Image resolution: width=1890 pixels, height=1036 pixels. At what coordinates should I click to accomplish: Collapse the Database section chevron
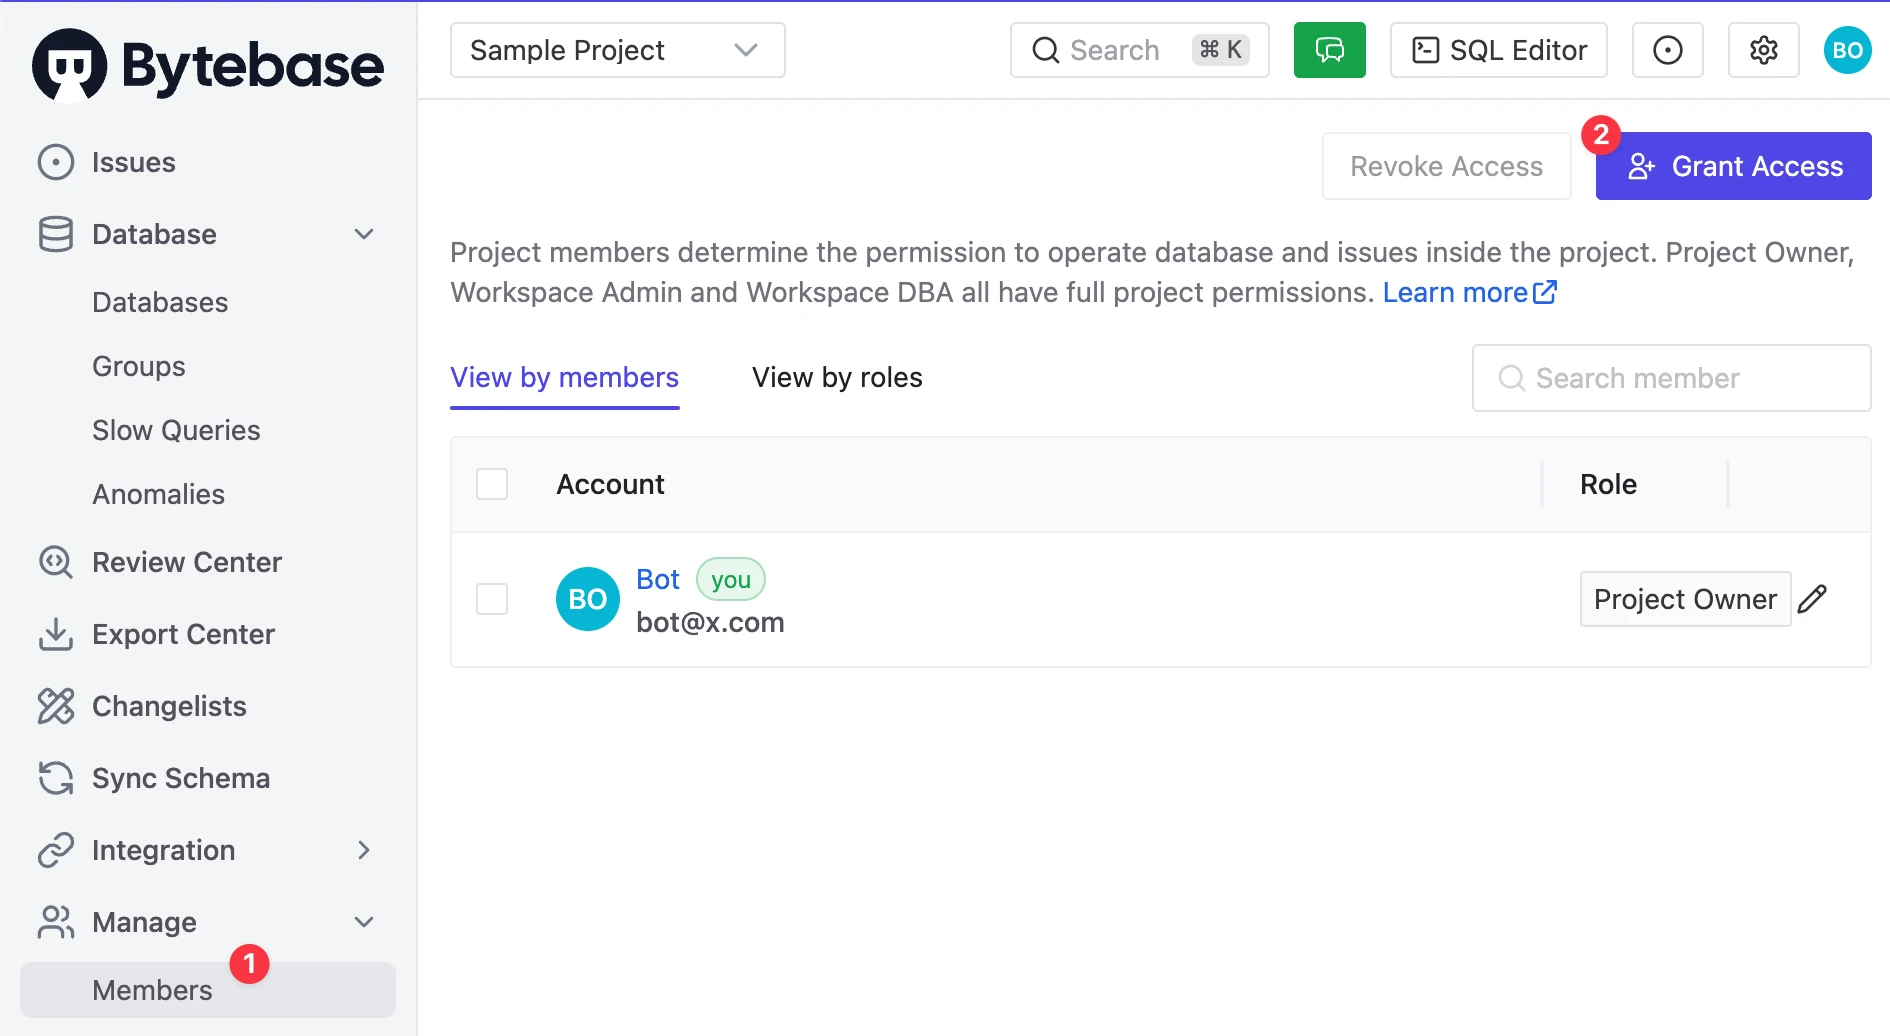click(364, 234)
